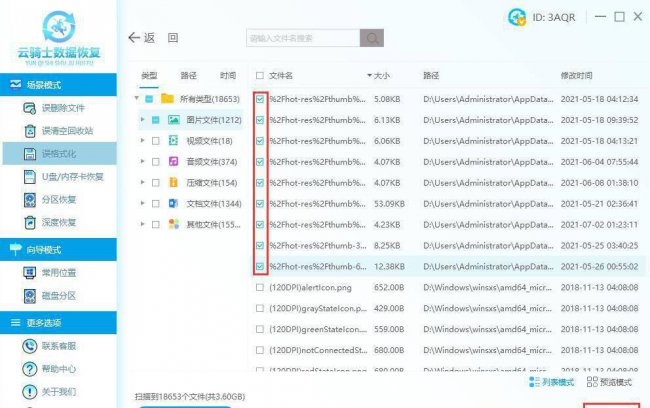This screenshot has height=408, width=650.
Task: Open the 常用位置 monitor icon
Action: [30, 273]
